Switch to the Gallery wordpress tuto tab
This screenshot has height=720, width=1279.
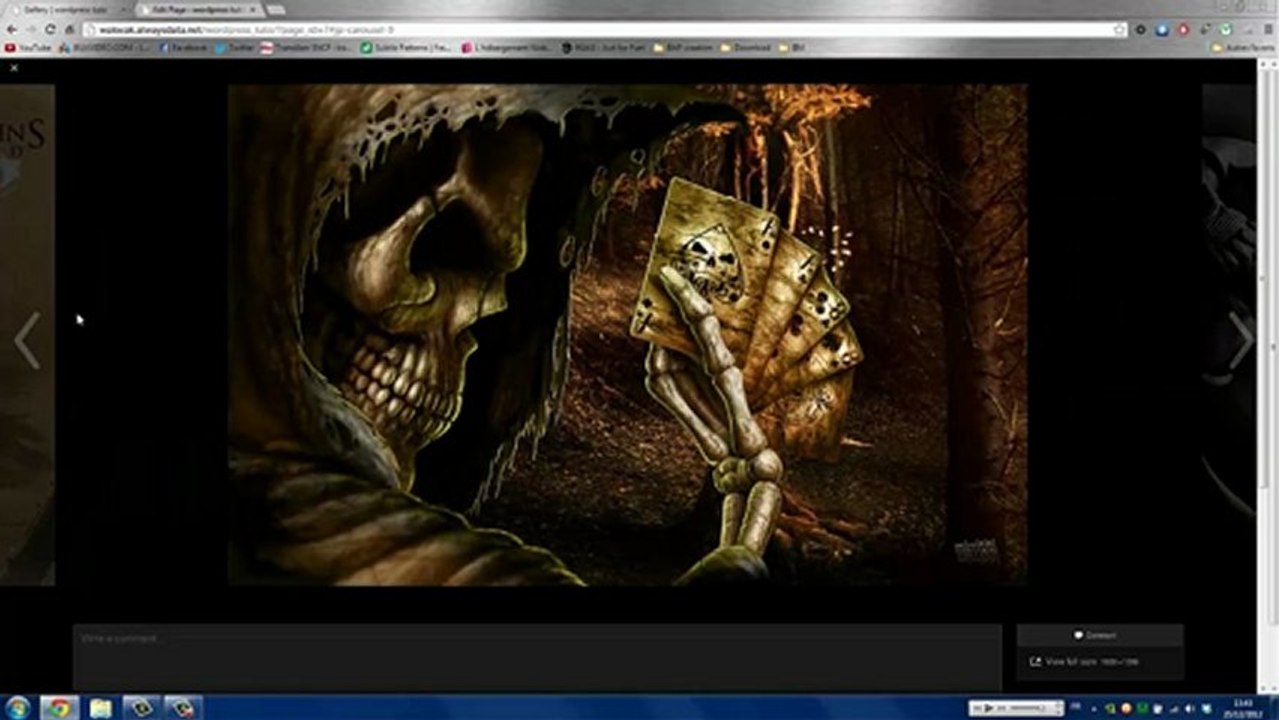(66, 8)
